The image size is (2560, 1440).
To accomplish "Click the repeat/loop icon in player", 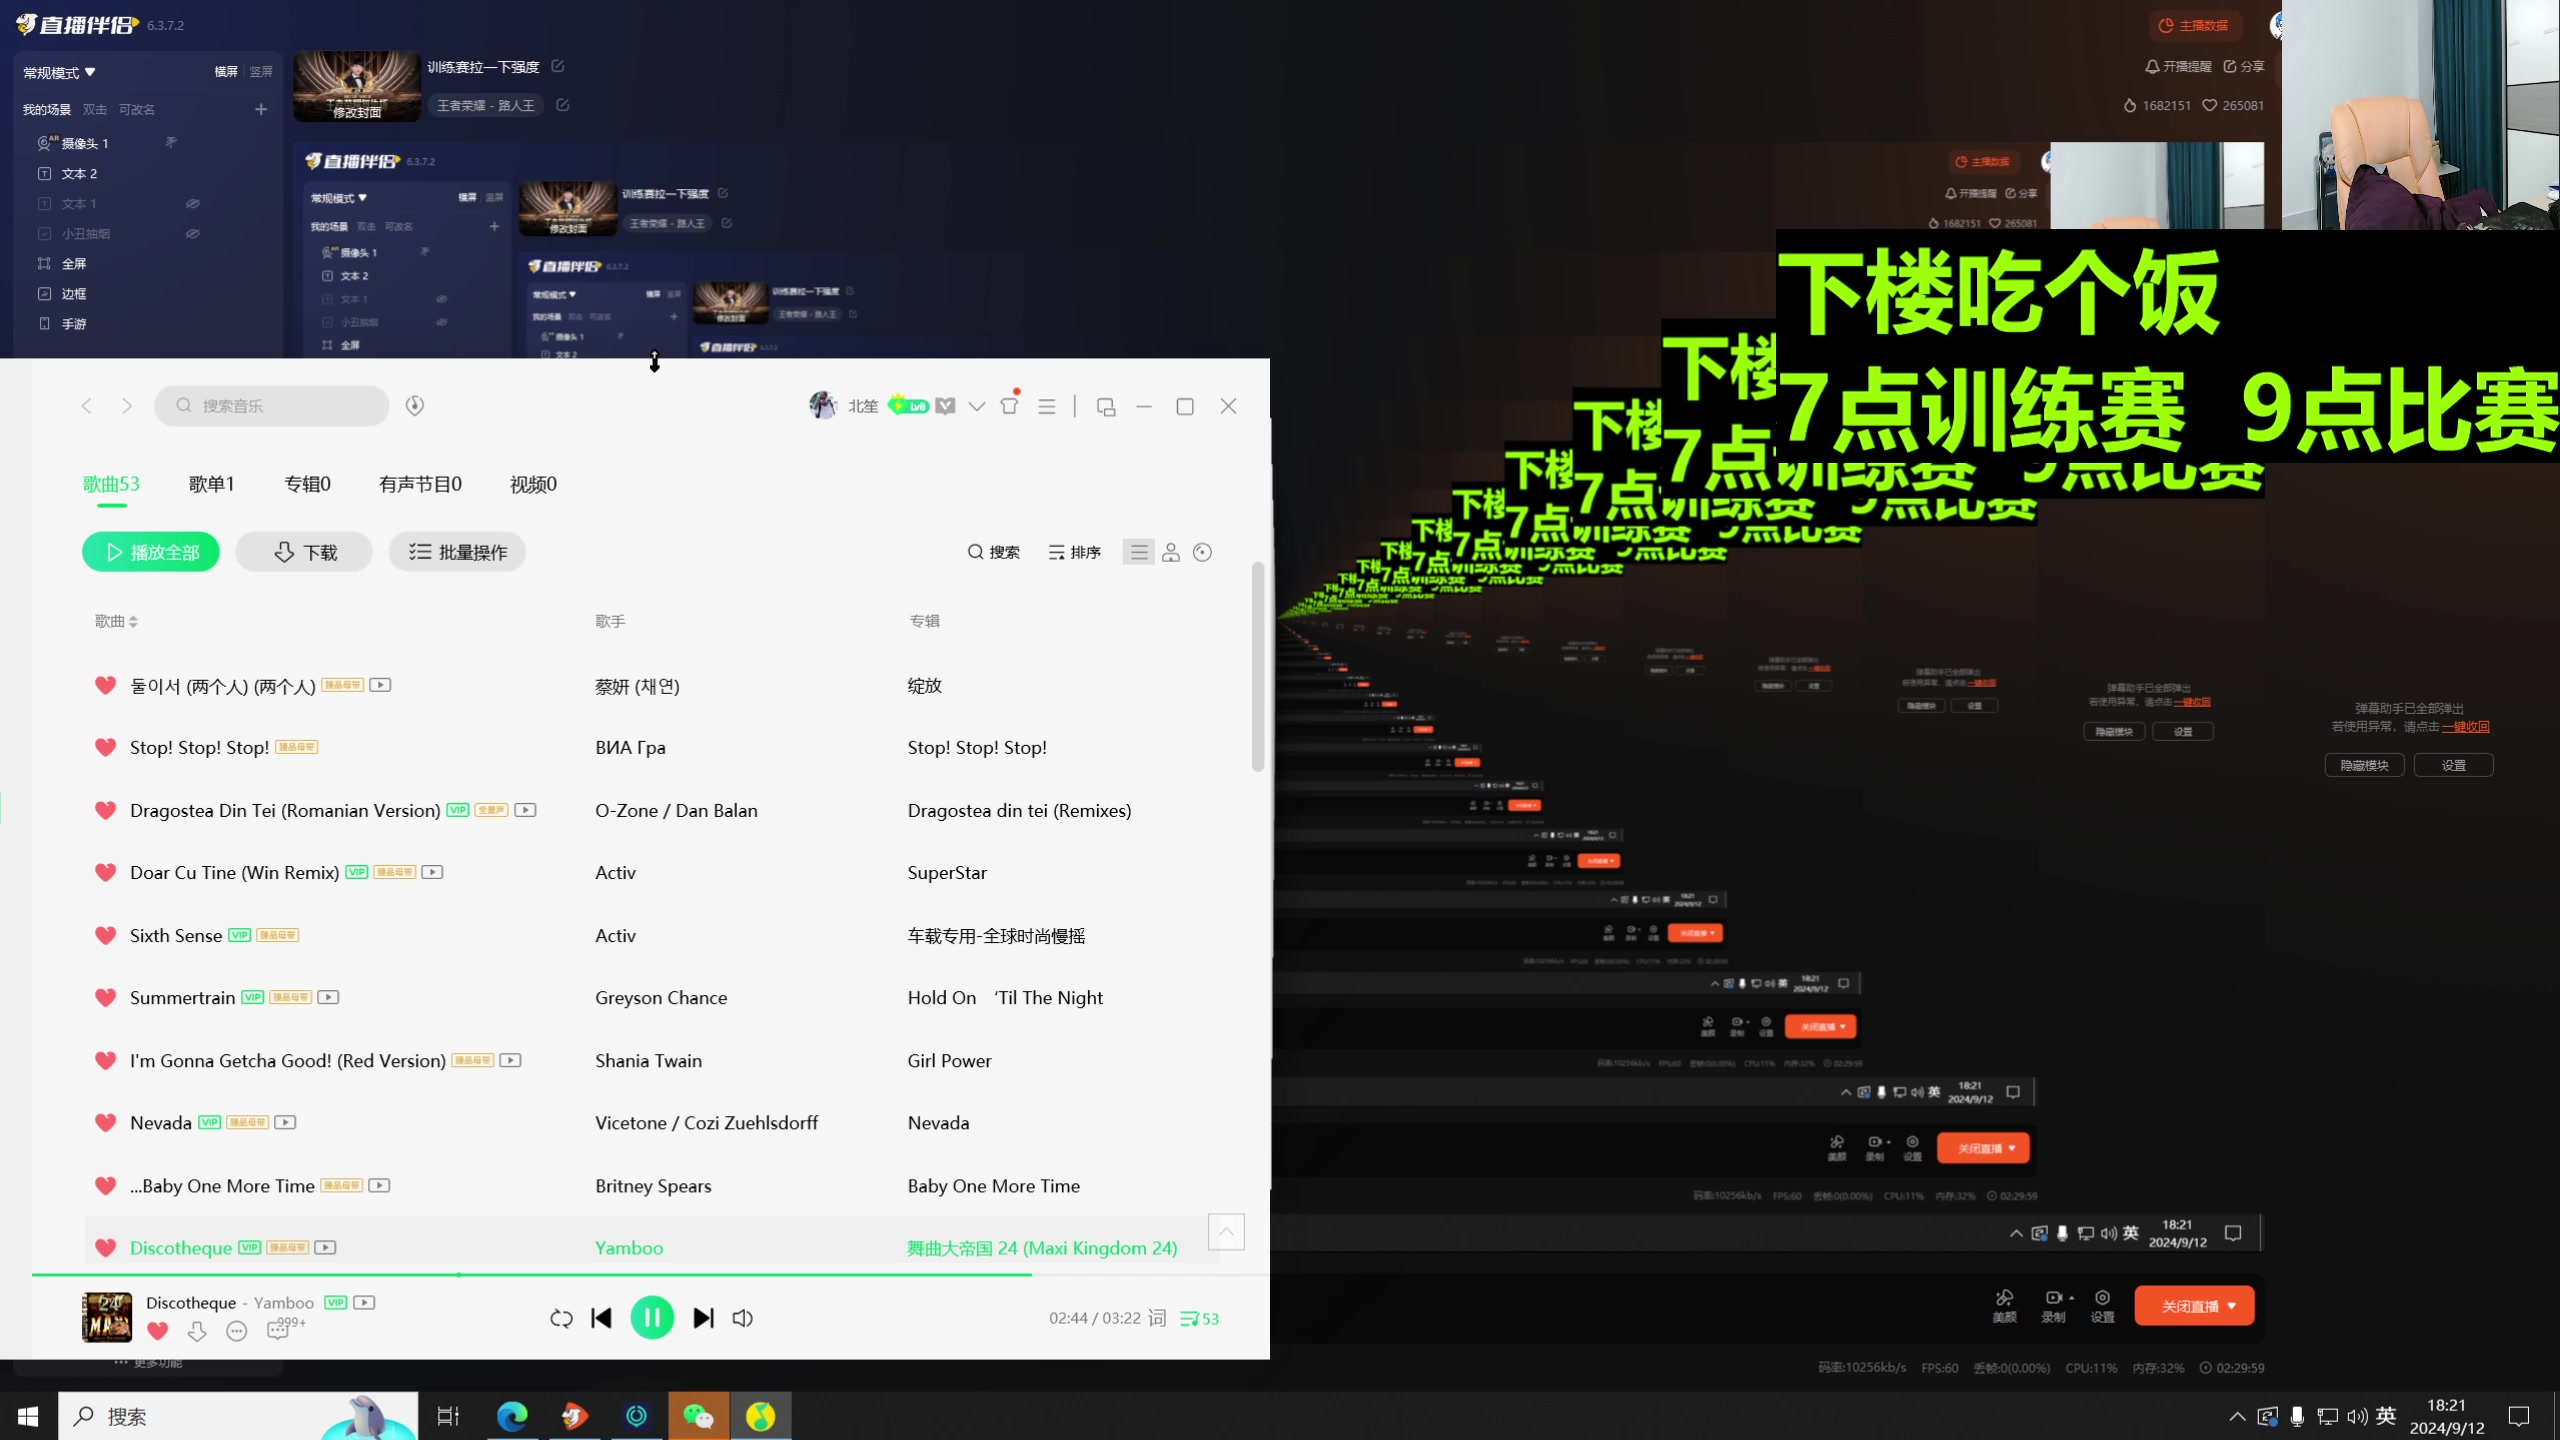I will click(561, 1317).
